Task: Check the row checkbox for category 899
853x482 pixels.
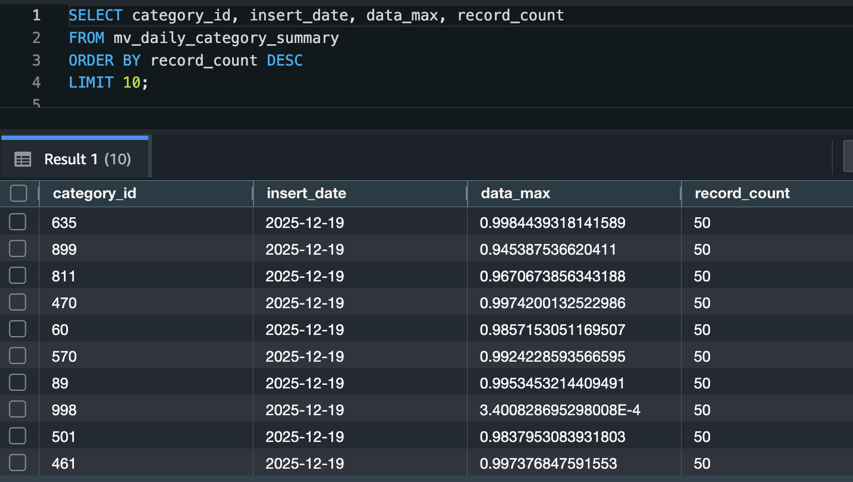Action: (17, 249)
